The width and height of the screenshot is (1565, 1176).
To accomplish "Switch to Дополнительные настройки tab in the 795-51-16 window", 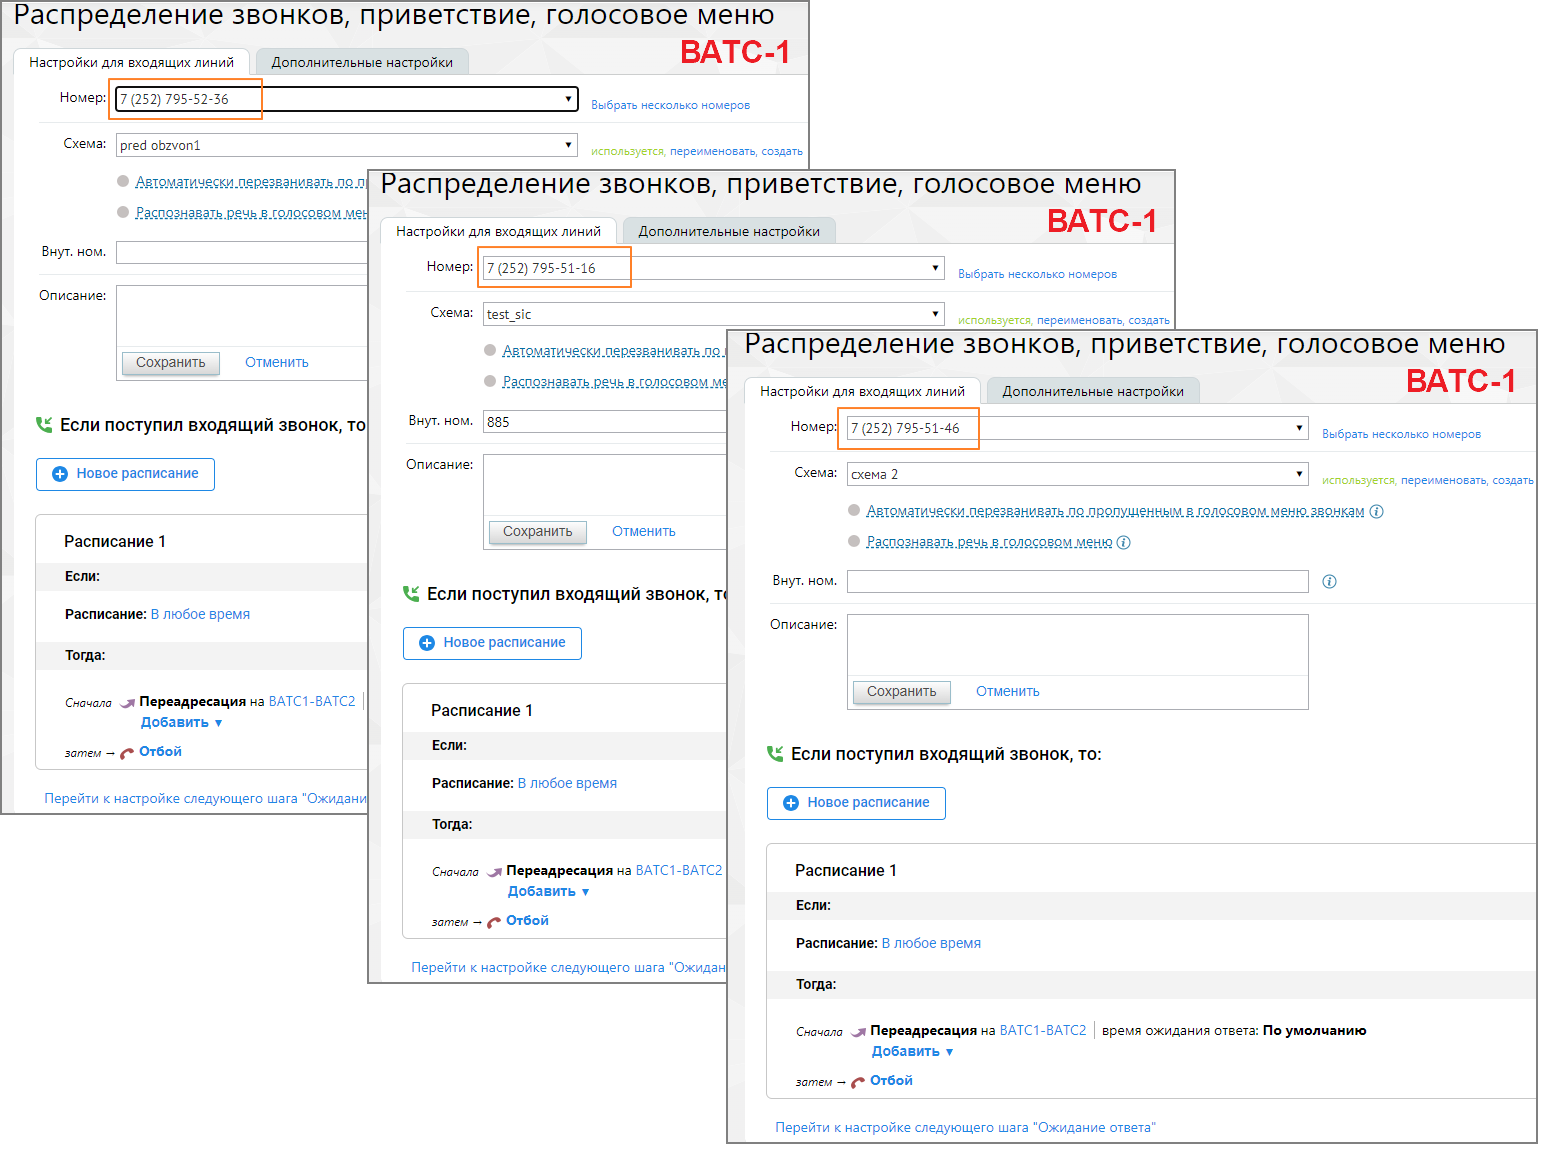I will [x=729, y=231].
